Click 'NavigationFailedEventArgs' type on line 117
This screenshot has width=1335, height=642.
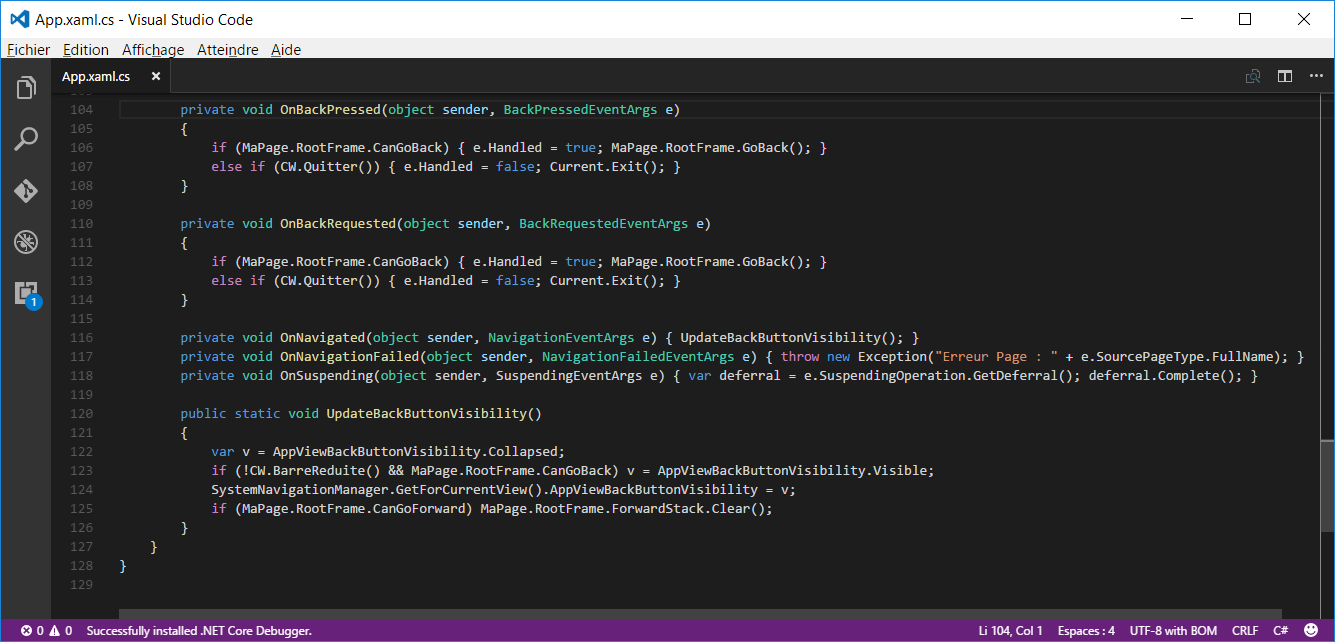638,356
